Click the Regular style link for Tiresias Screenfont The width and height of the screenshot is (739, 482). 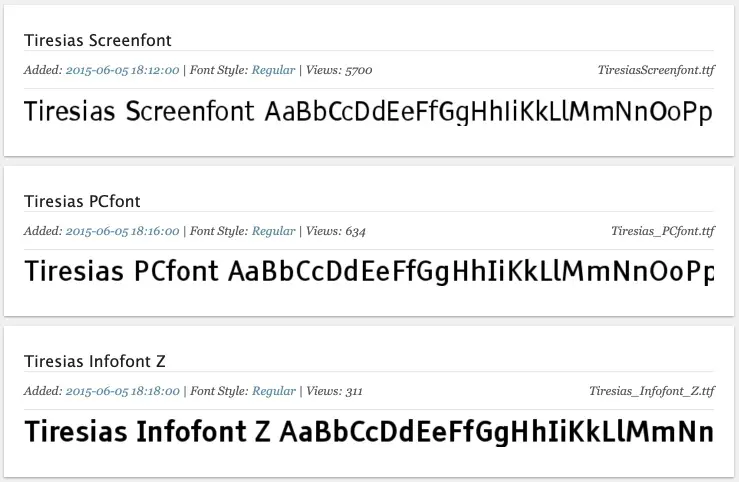click(273, 70)
